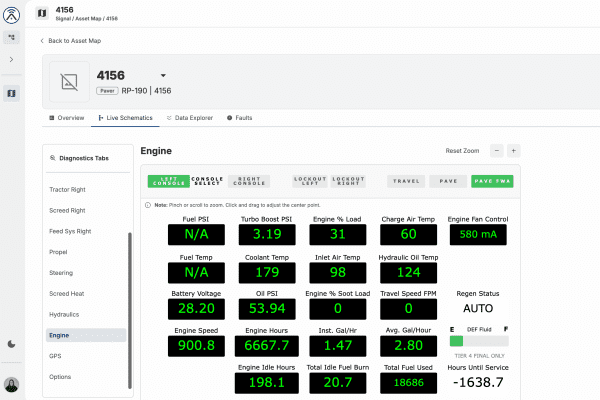This screenshot has width=600, height=400.
Task: Toggle the Right Console selector
Action: pos(249,182)
